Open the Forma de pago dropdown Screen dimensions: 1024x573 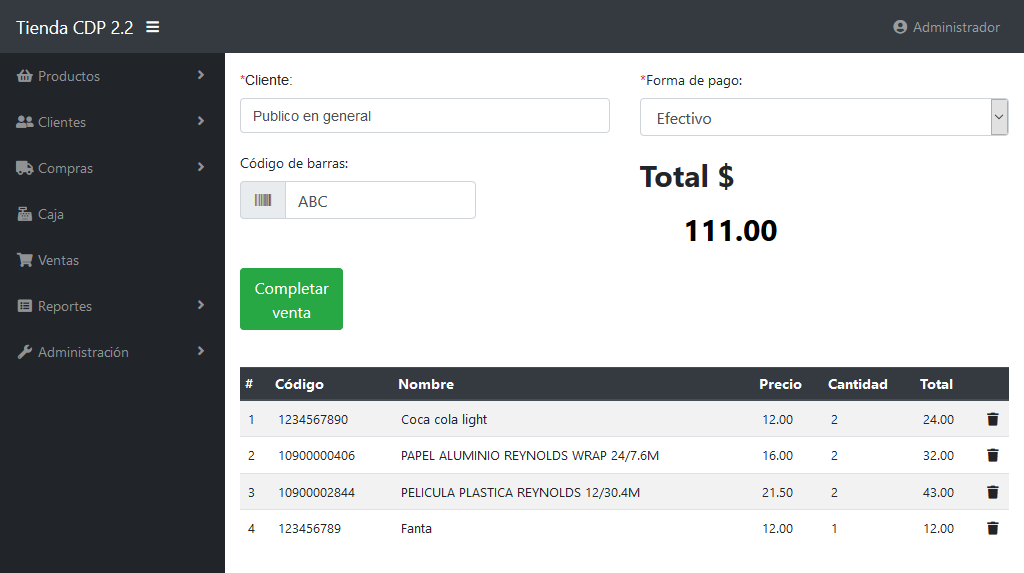click(824, 118)
